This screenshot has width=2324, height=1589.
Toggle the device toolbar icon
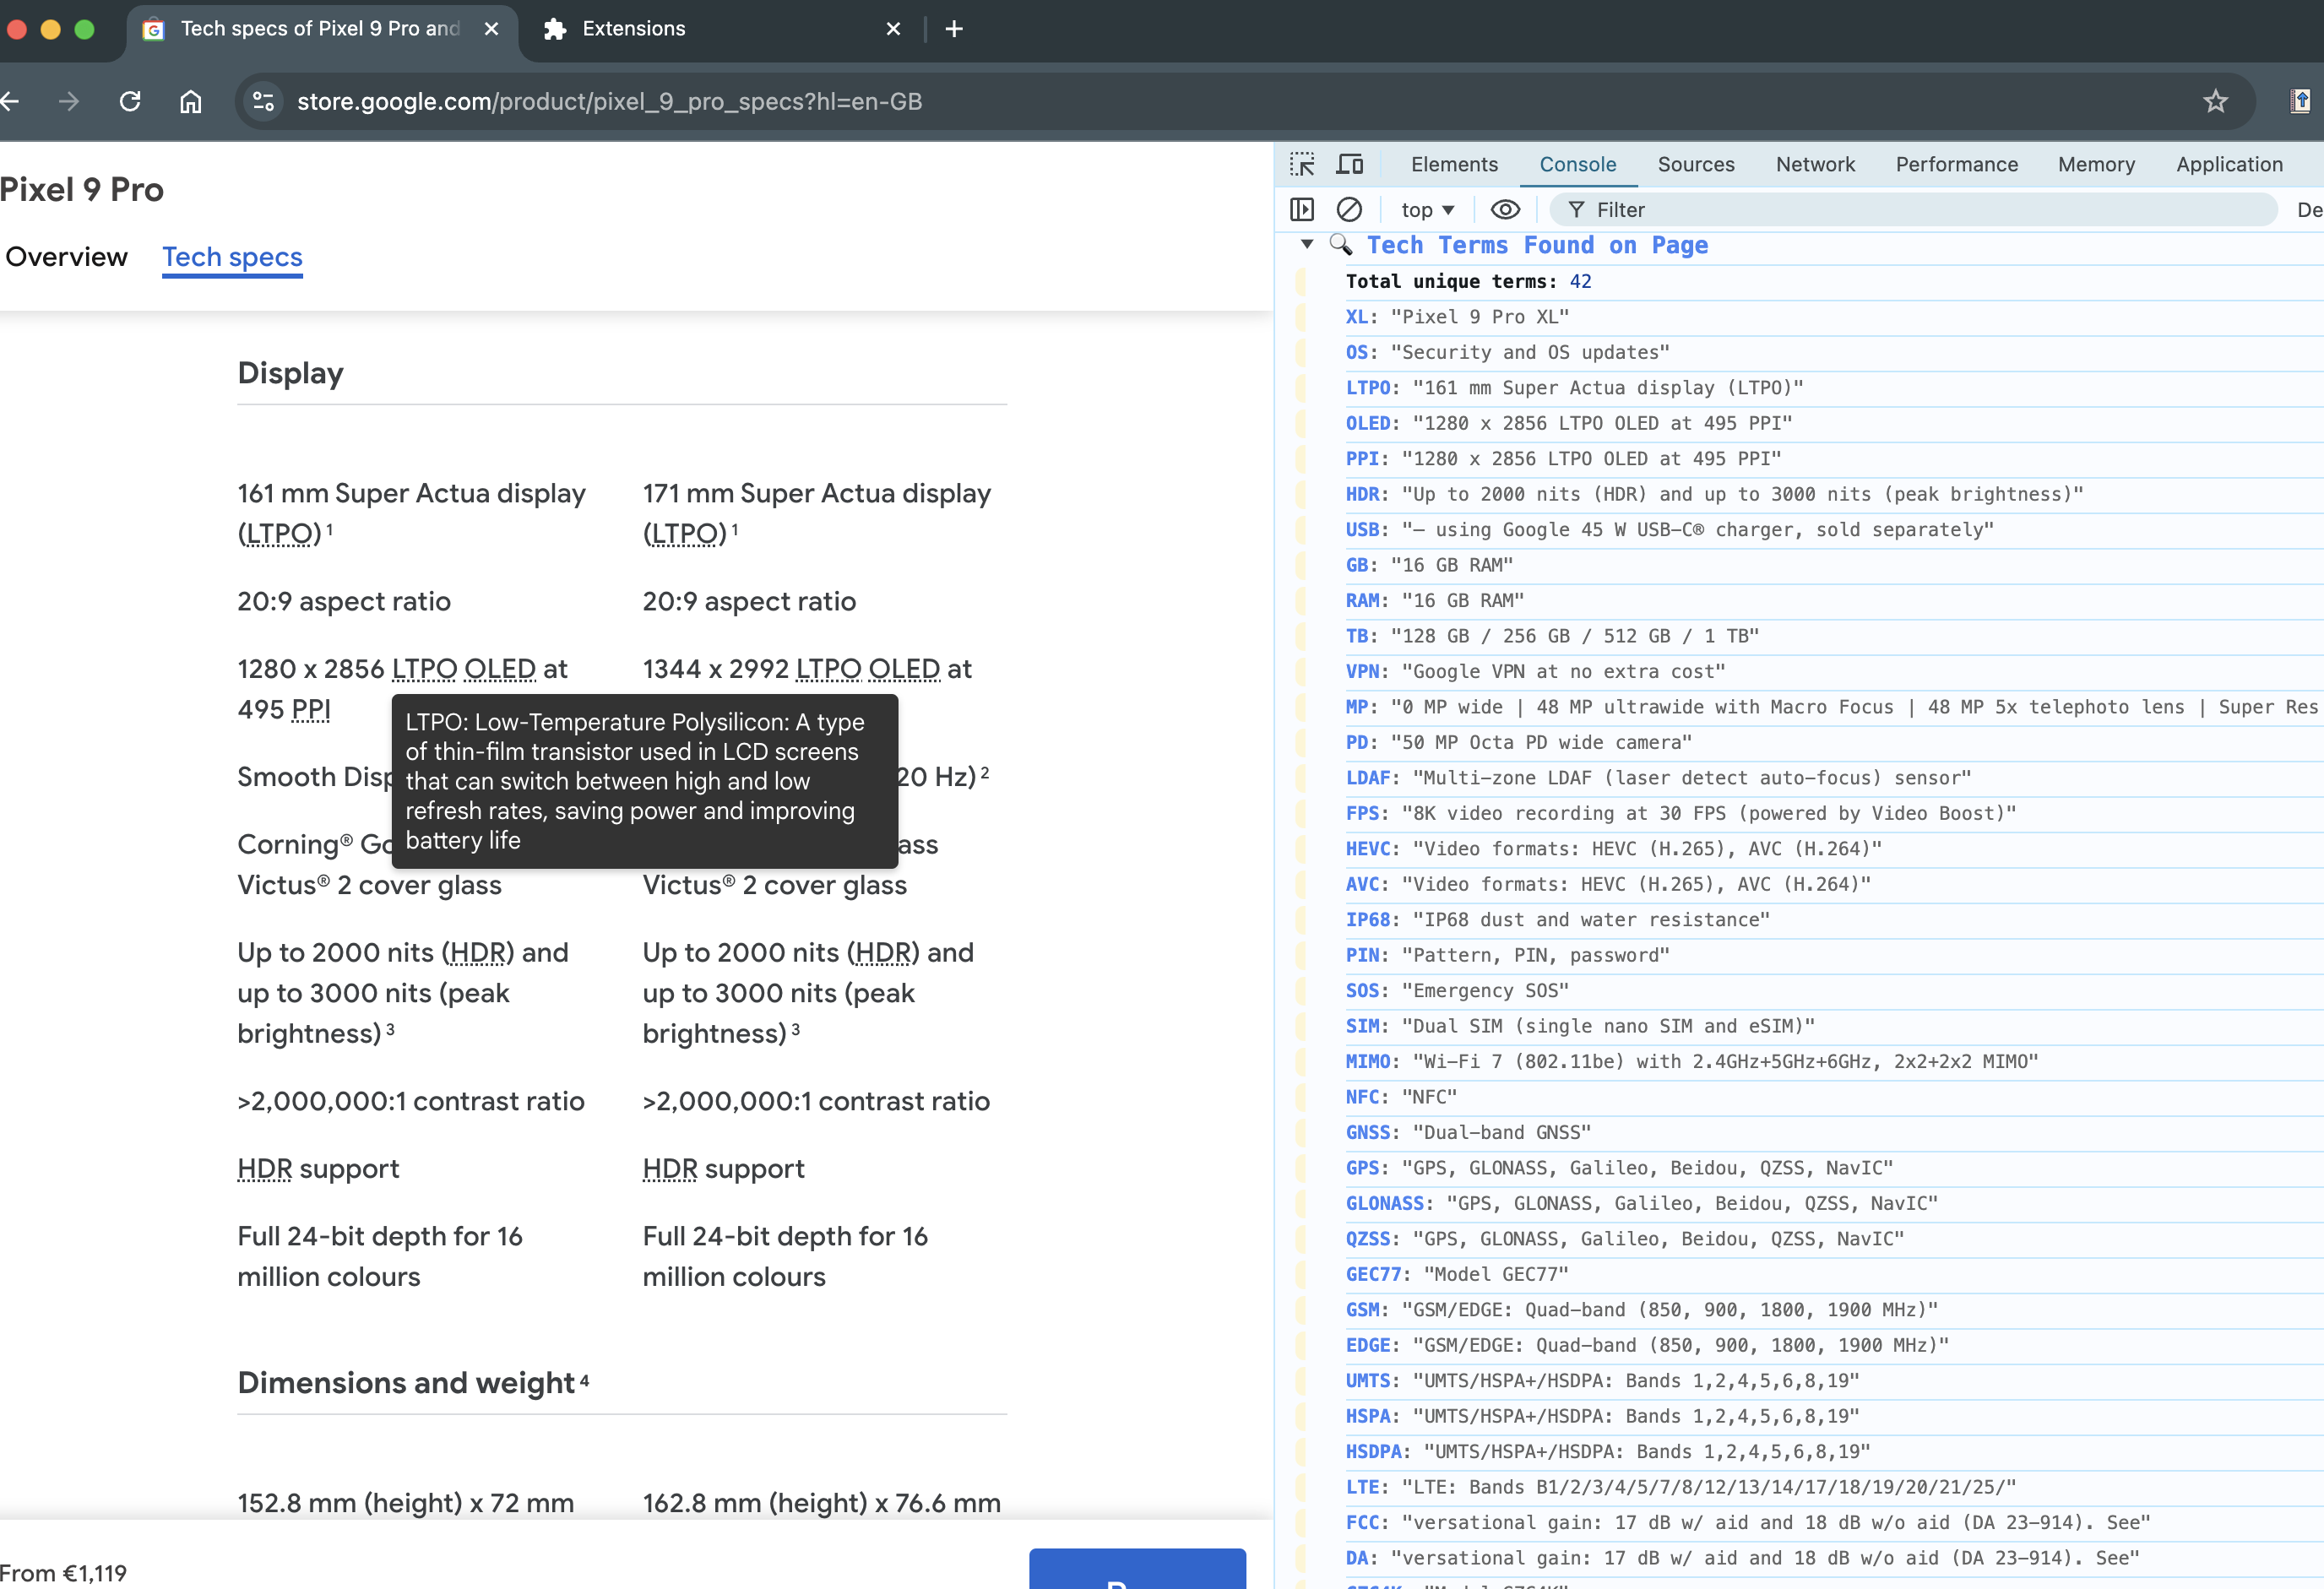pos(1350,164)
